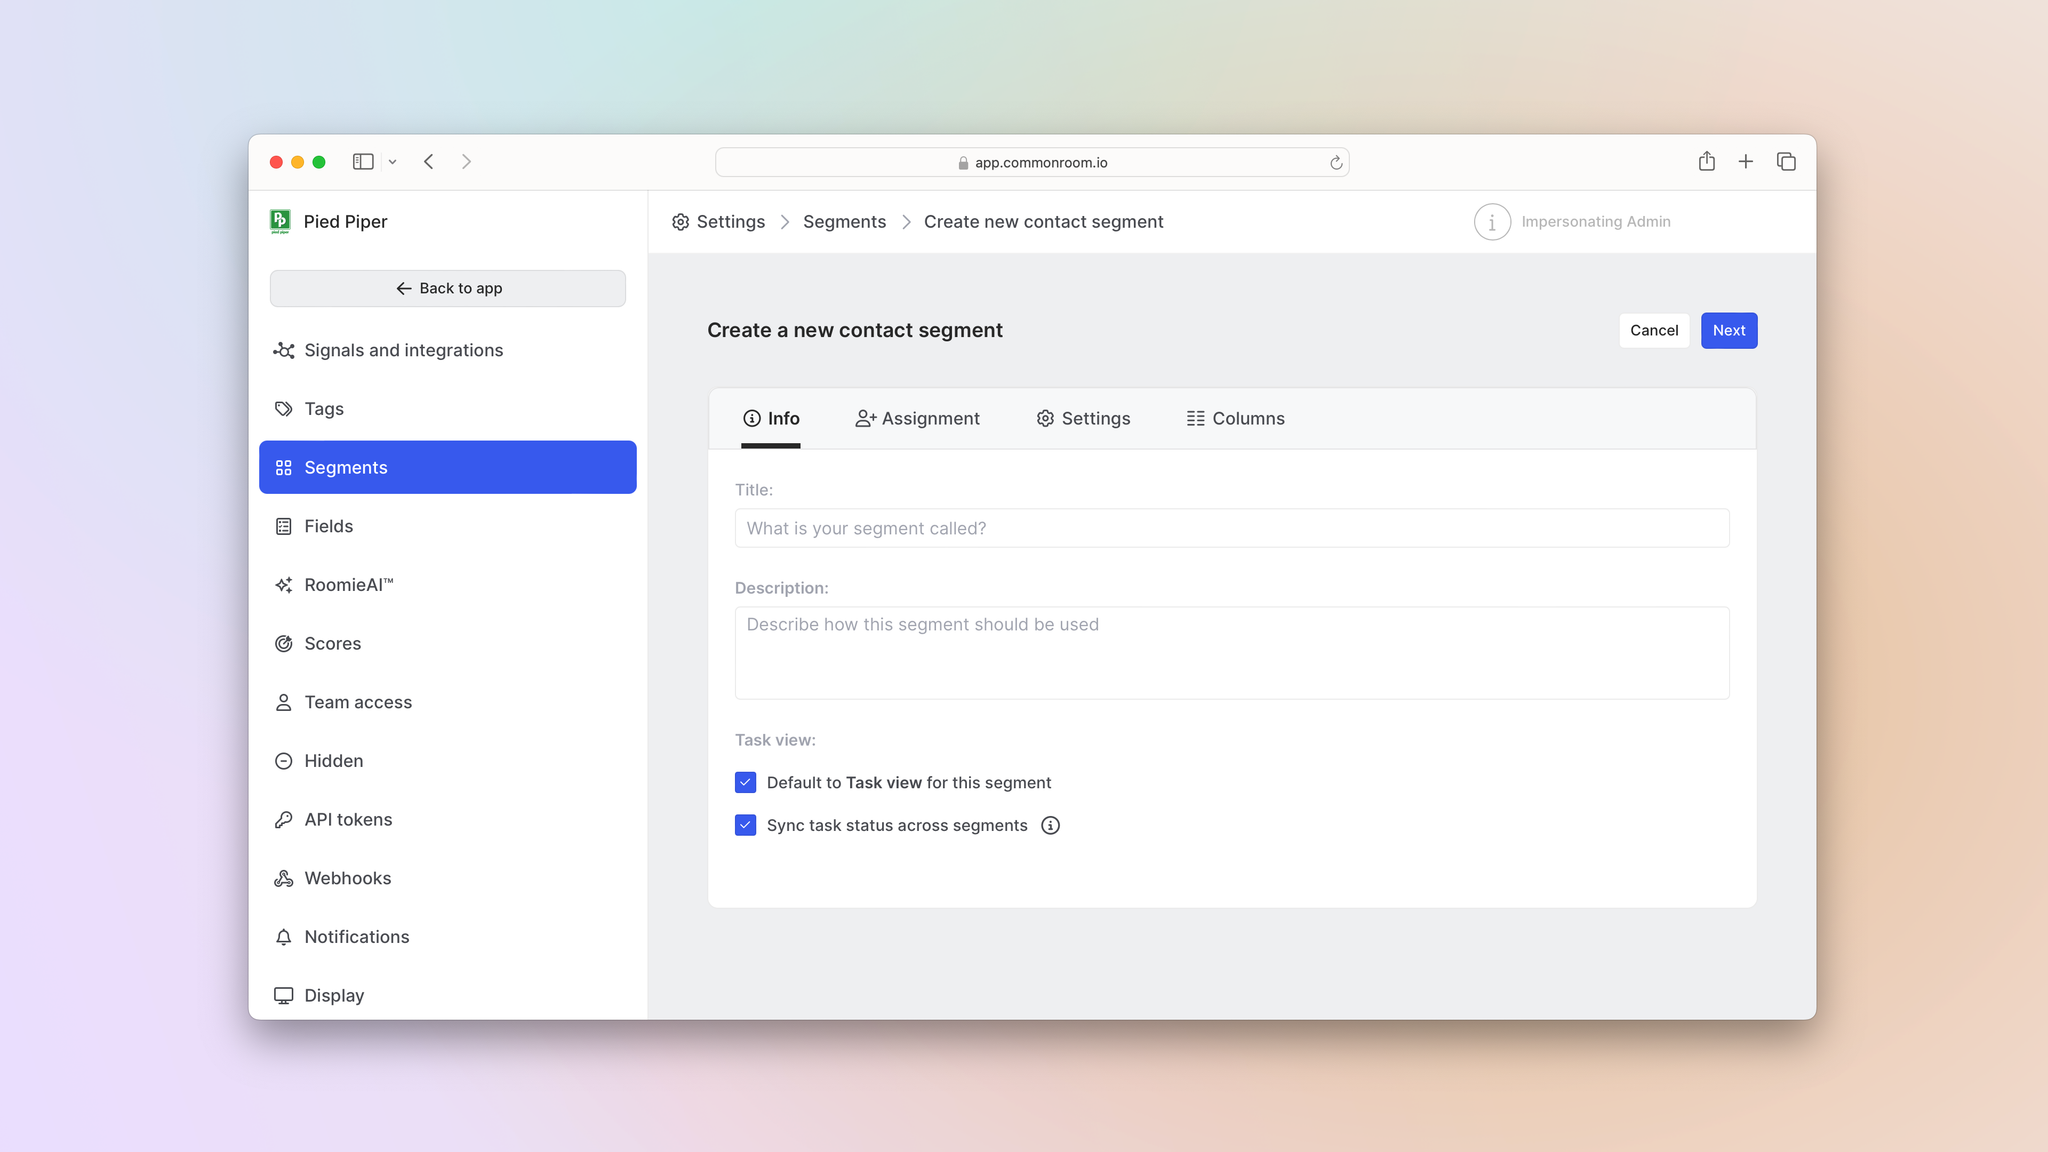Click the Fields list icon
The height and width of the screenshot is (1152, 2048).
(x=284, y=526)
